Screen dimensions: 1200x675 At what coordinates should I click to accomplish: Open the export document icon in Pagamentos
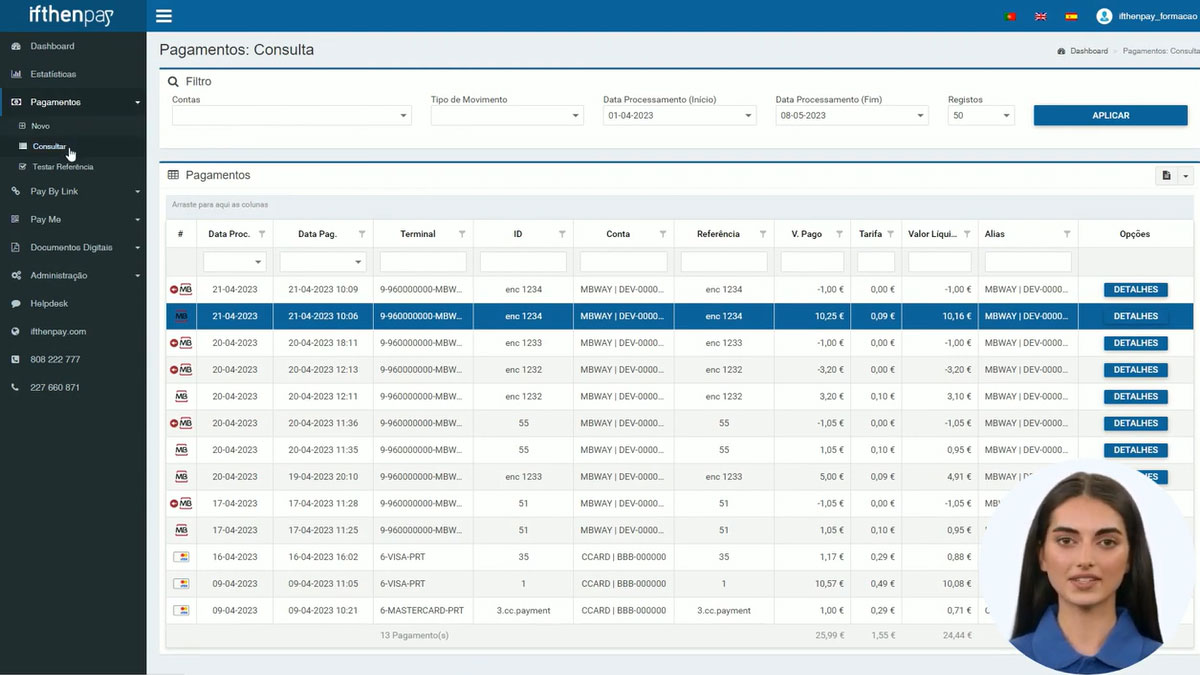[1166, 176]
